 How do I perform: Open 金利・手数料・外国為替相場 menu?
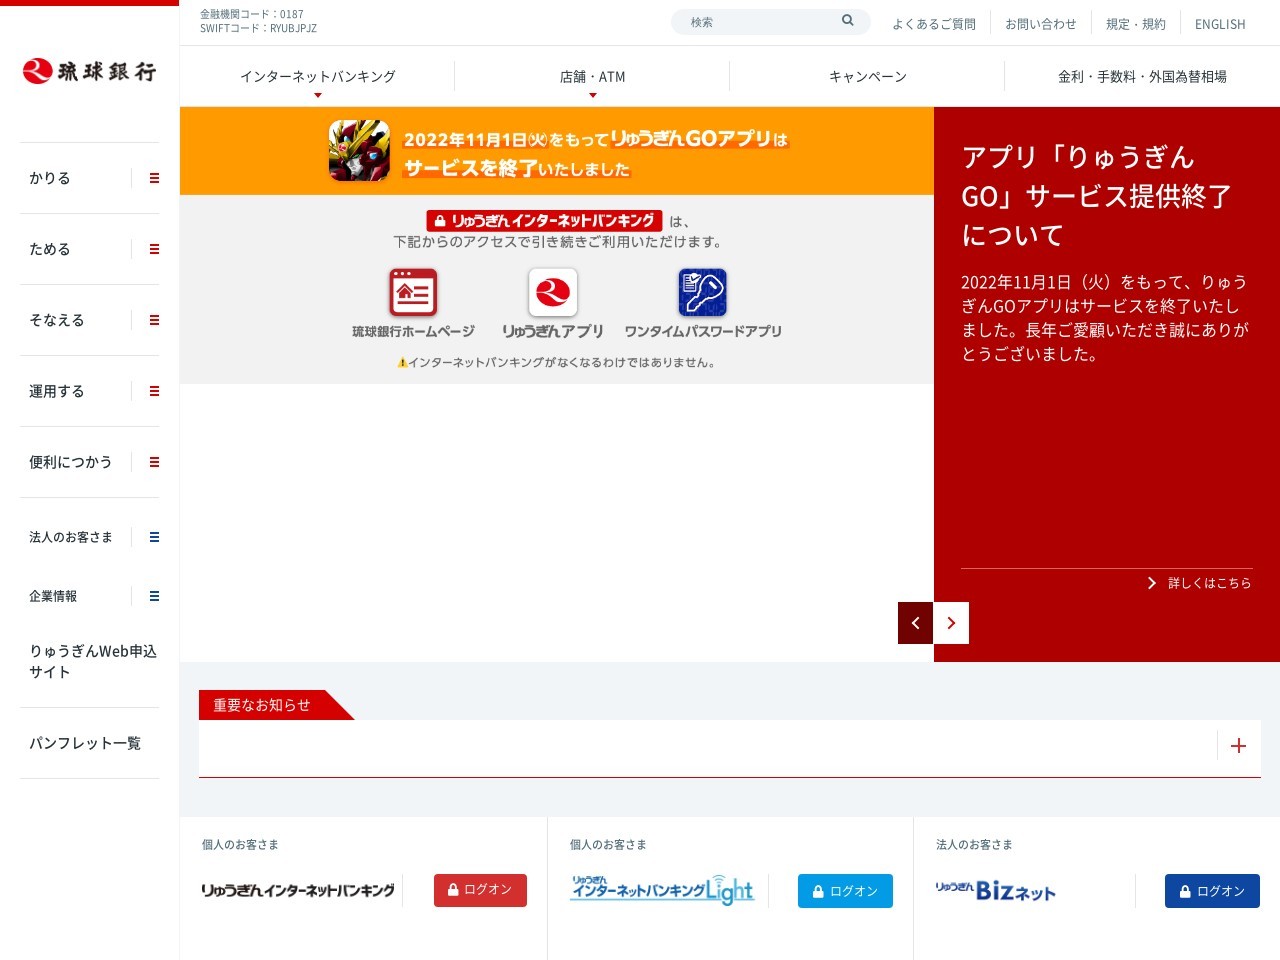pyautogui.click(x=1142, y=77)
